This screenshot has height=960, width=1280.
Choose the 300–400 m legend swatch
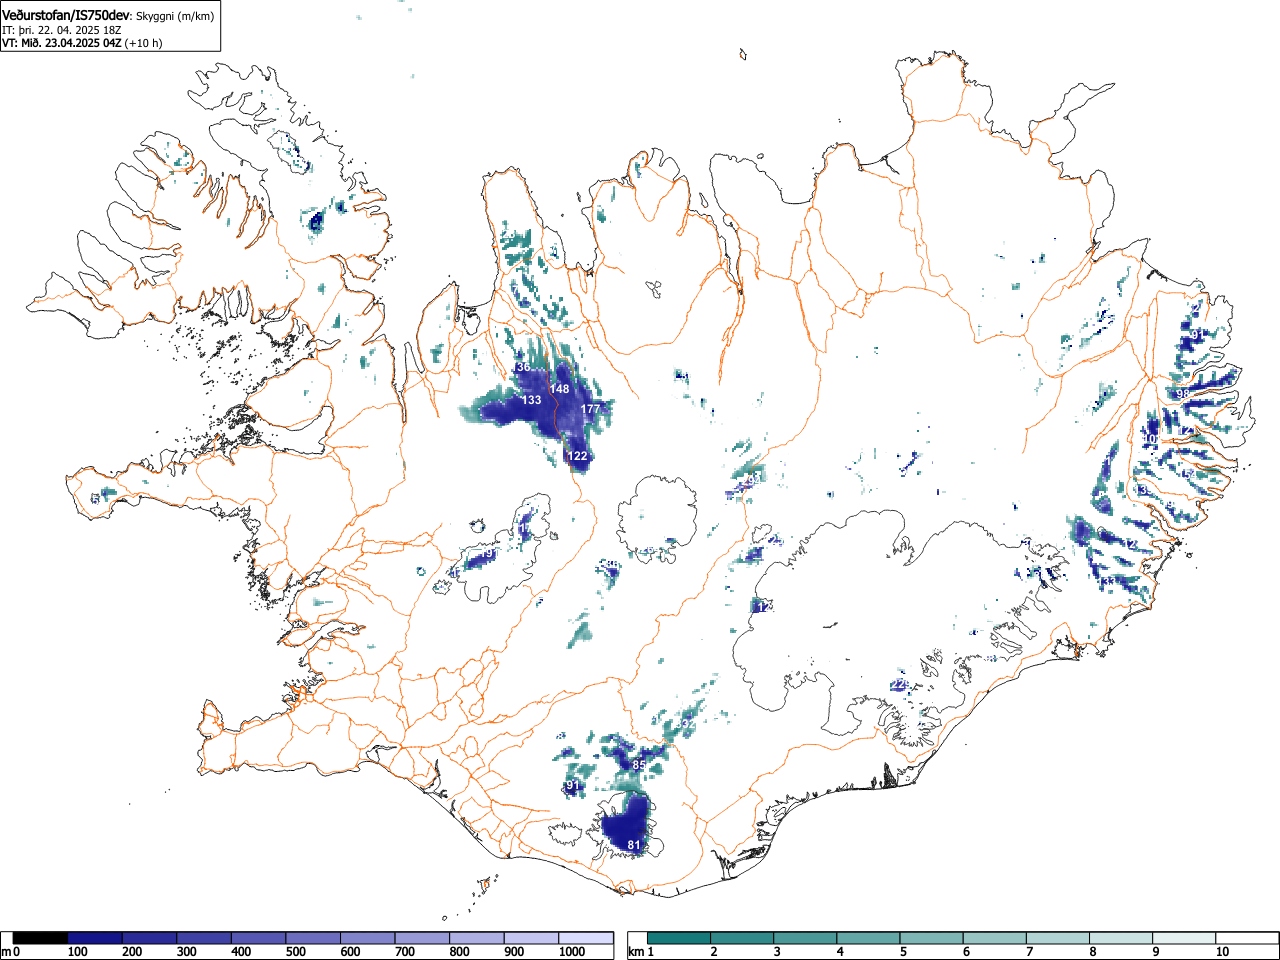click(204, 938)
